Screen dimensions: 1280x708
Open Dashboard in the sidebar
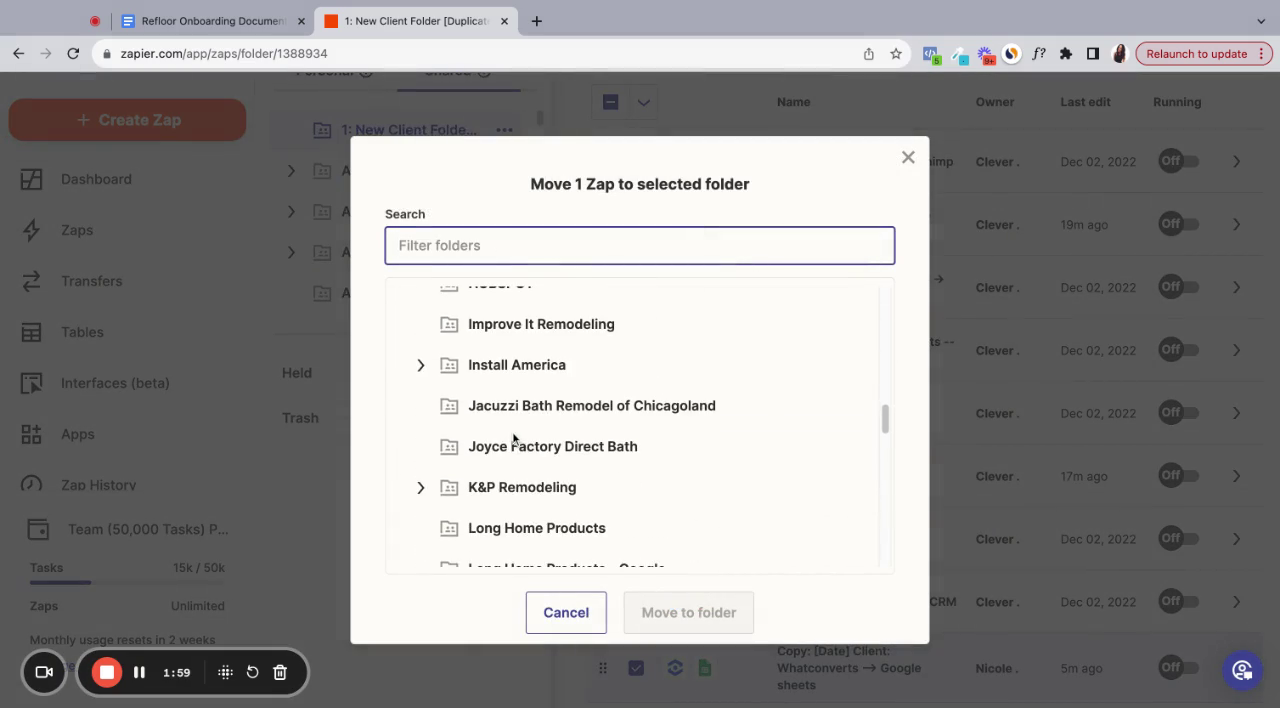coord(96,179)
